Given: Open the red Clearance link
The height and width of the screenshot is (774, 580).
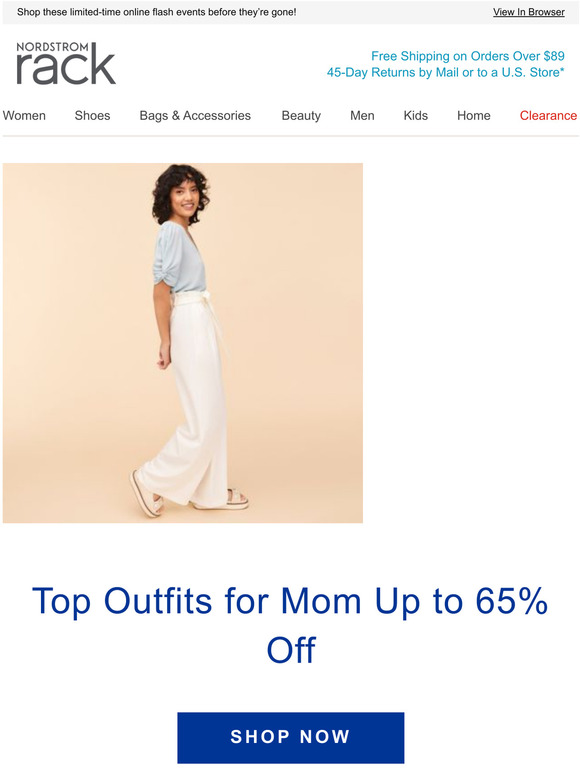Looking at the screenshot, I should tap(548, 116).
